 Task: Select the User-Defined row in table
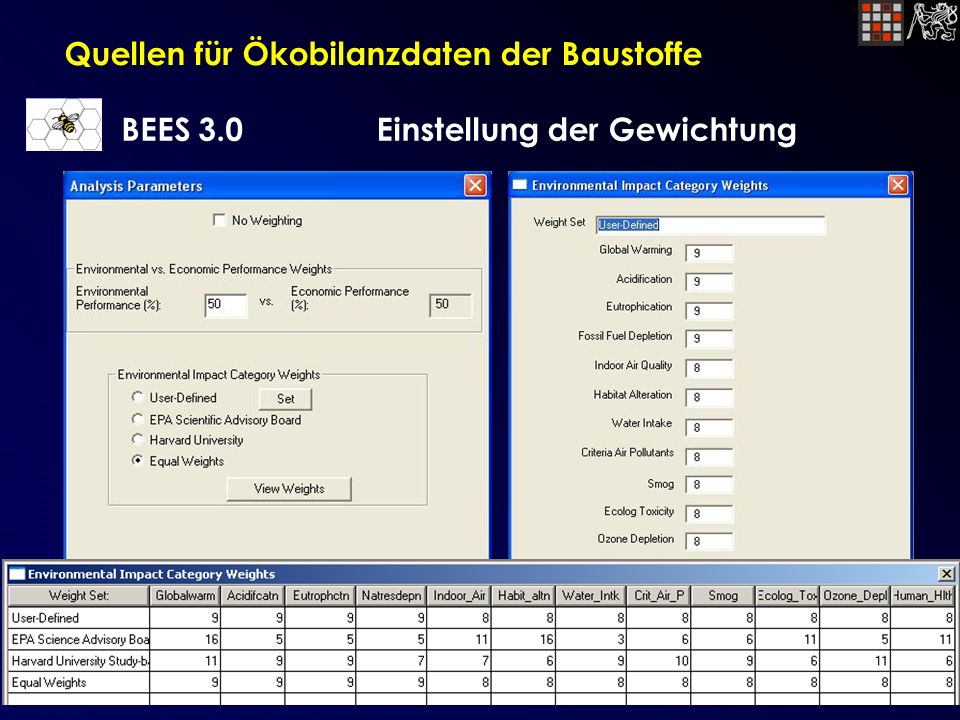click(x=481, y=618)
